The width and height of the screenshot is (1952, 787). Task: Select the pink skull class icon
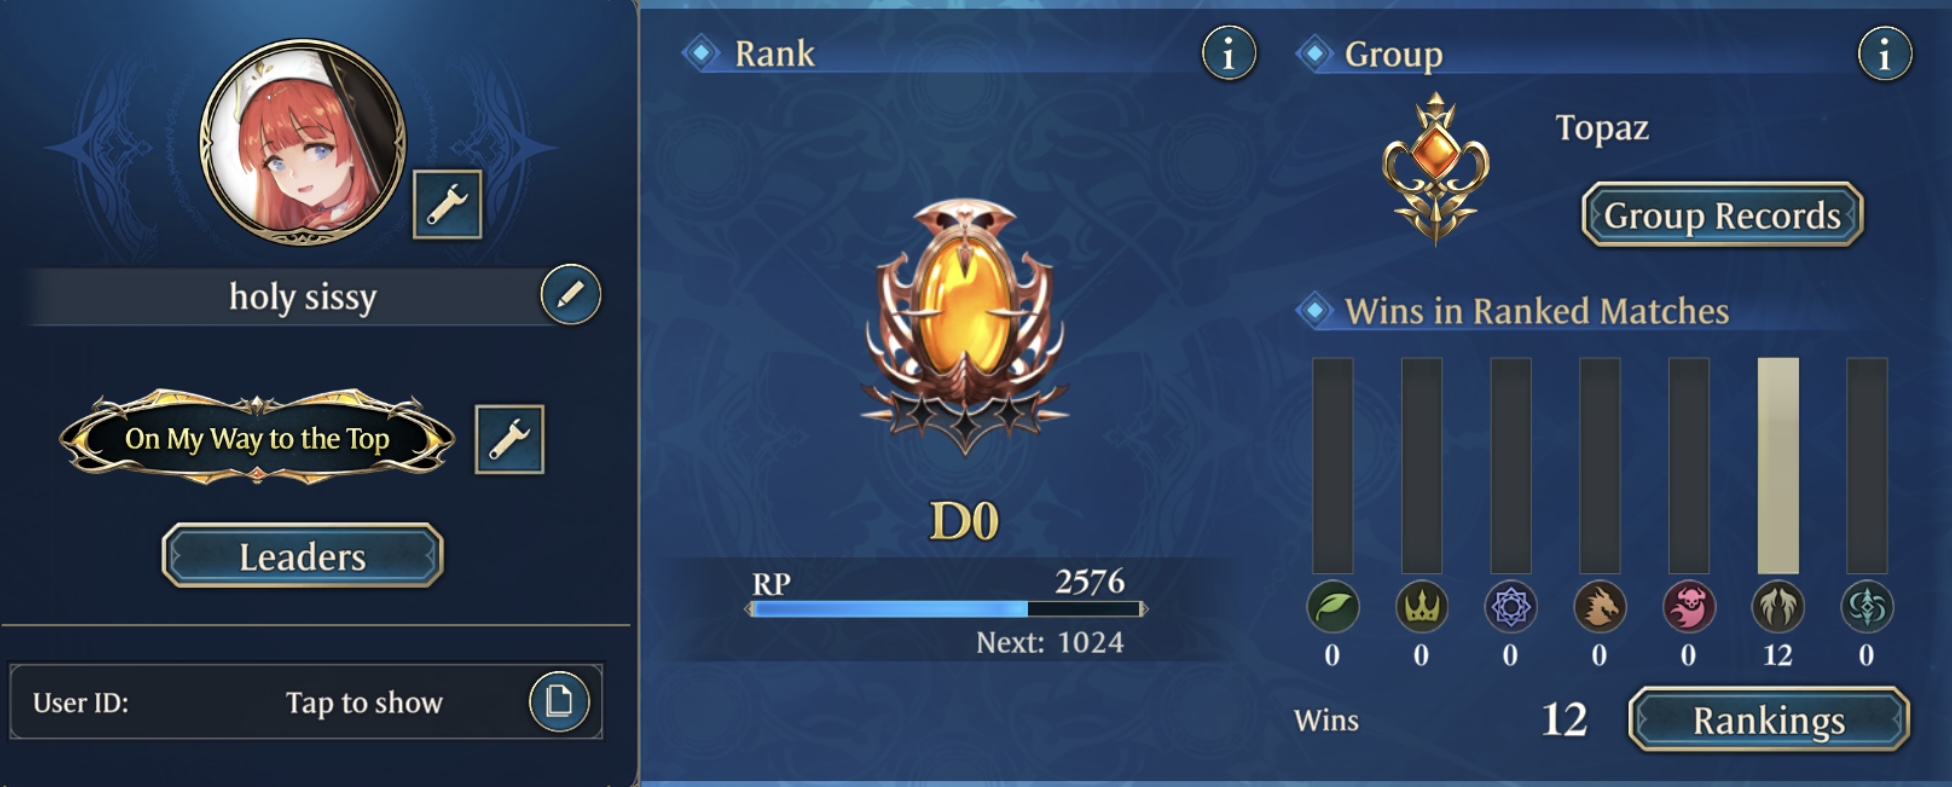pos(1688,606)
